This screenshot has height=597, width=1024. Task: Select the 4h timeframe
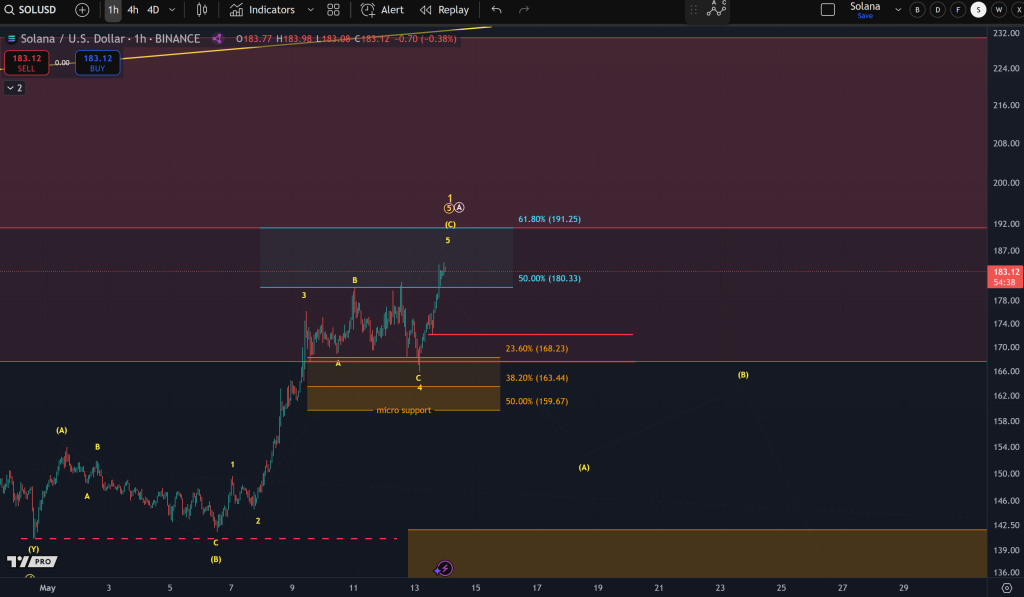click(133, 11)
